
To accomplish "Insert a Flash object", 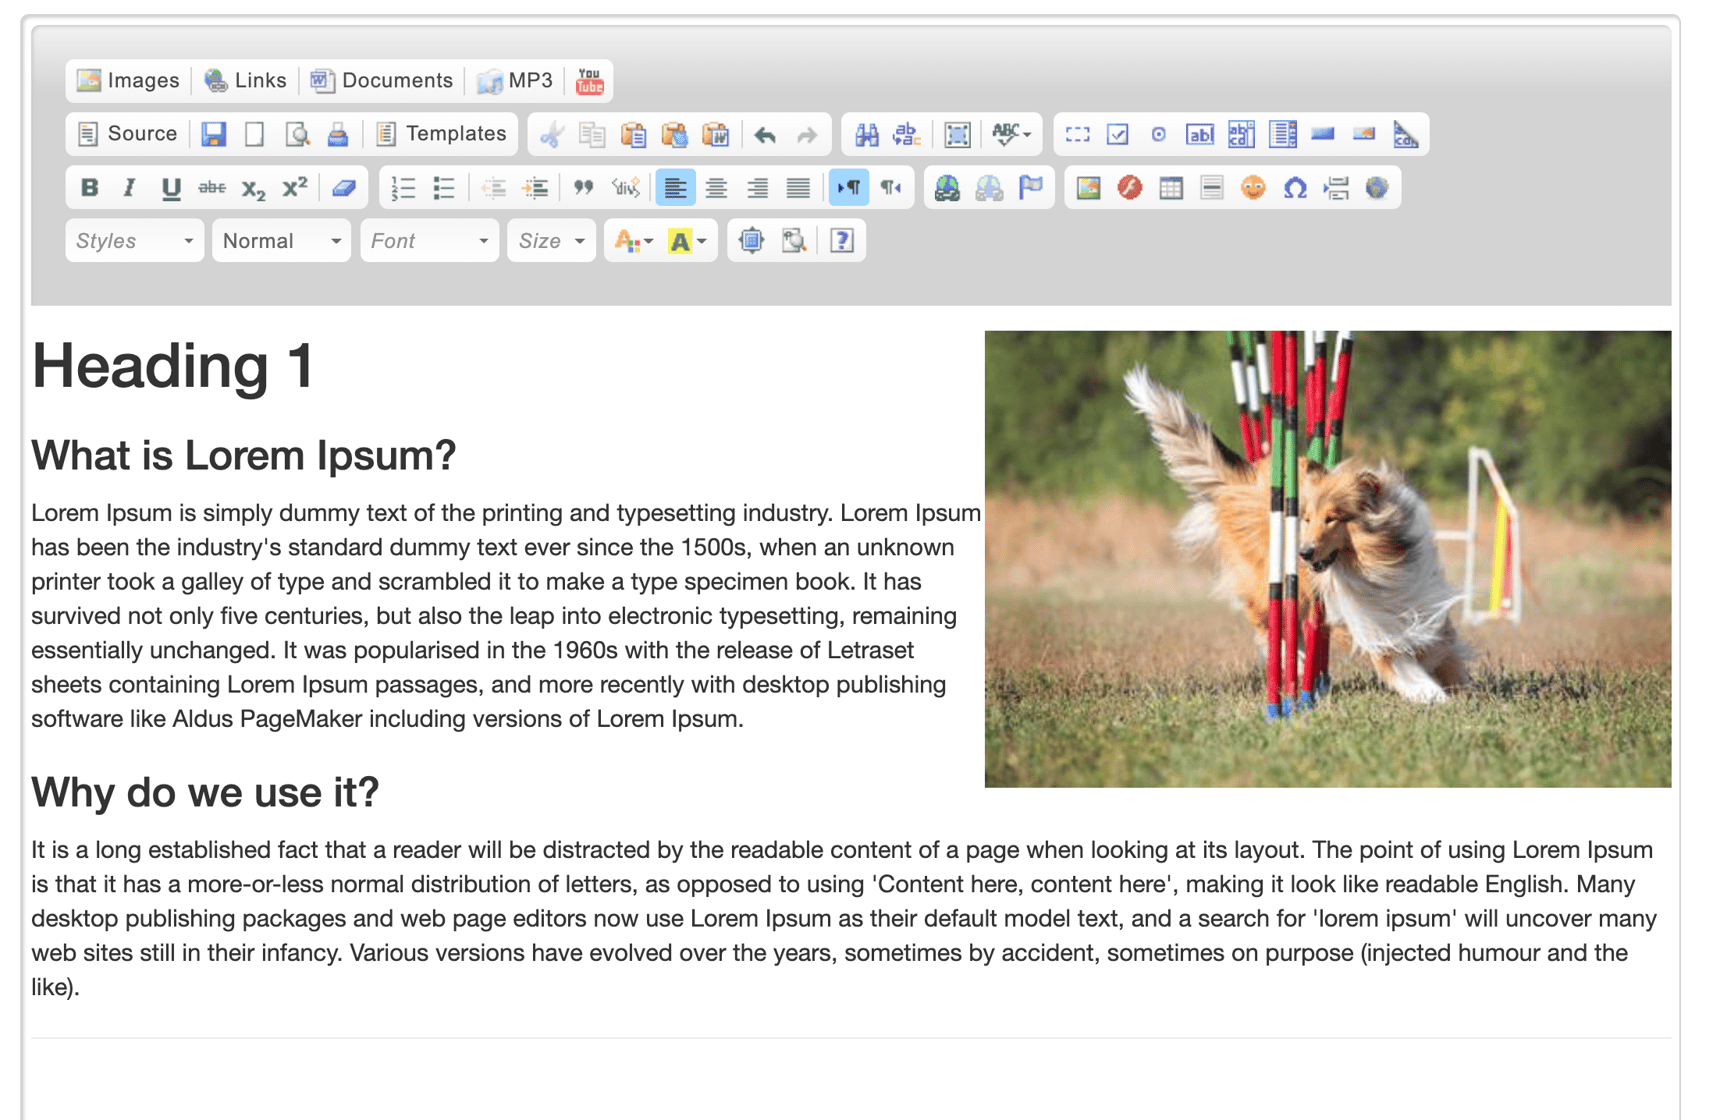I will click(1129, 187).
